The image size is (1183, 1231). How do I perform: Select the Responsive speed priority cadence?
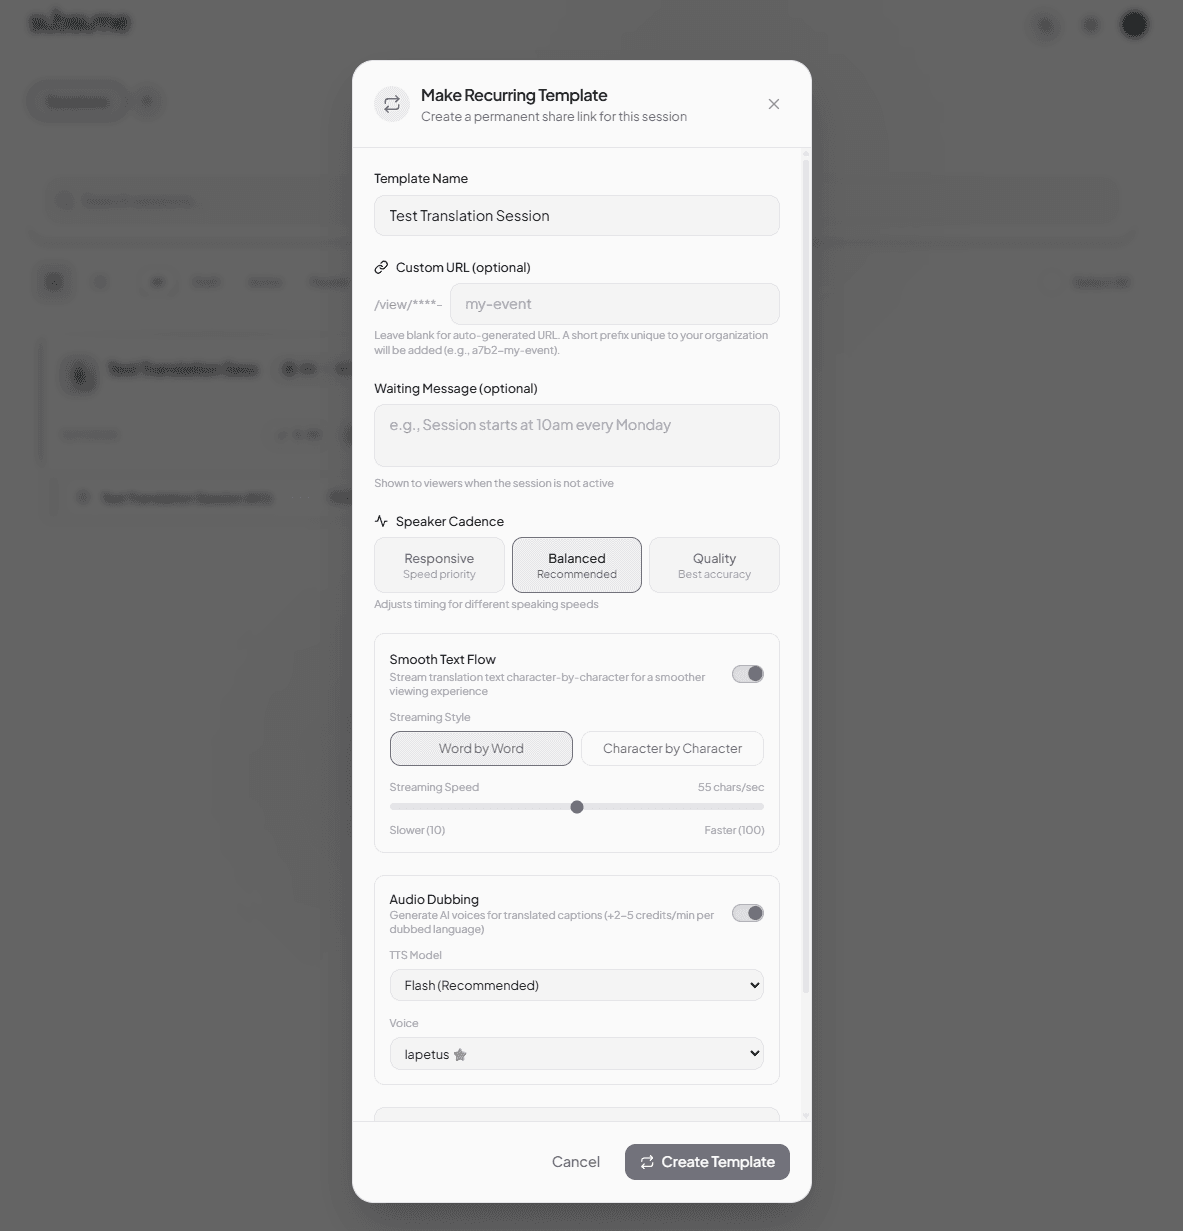tap(438, 565)
